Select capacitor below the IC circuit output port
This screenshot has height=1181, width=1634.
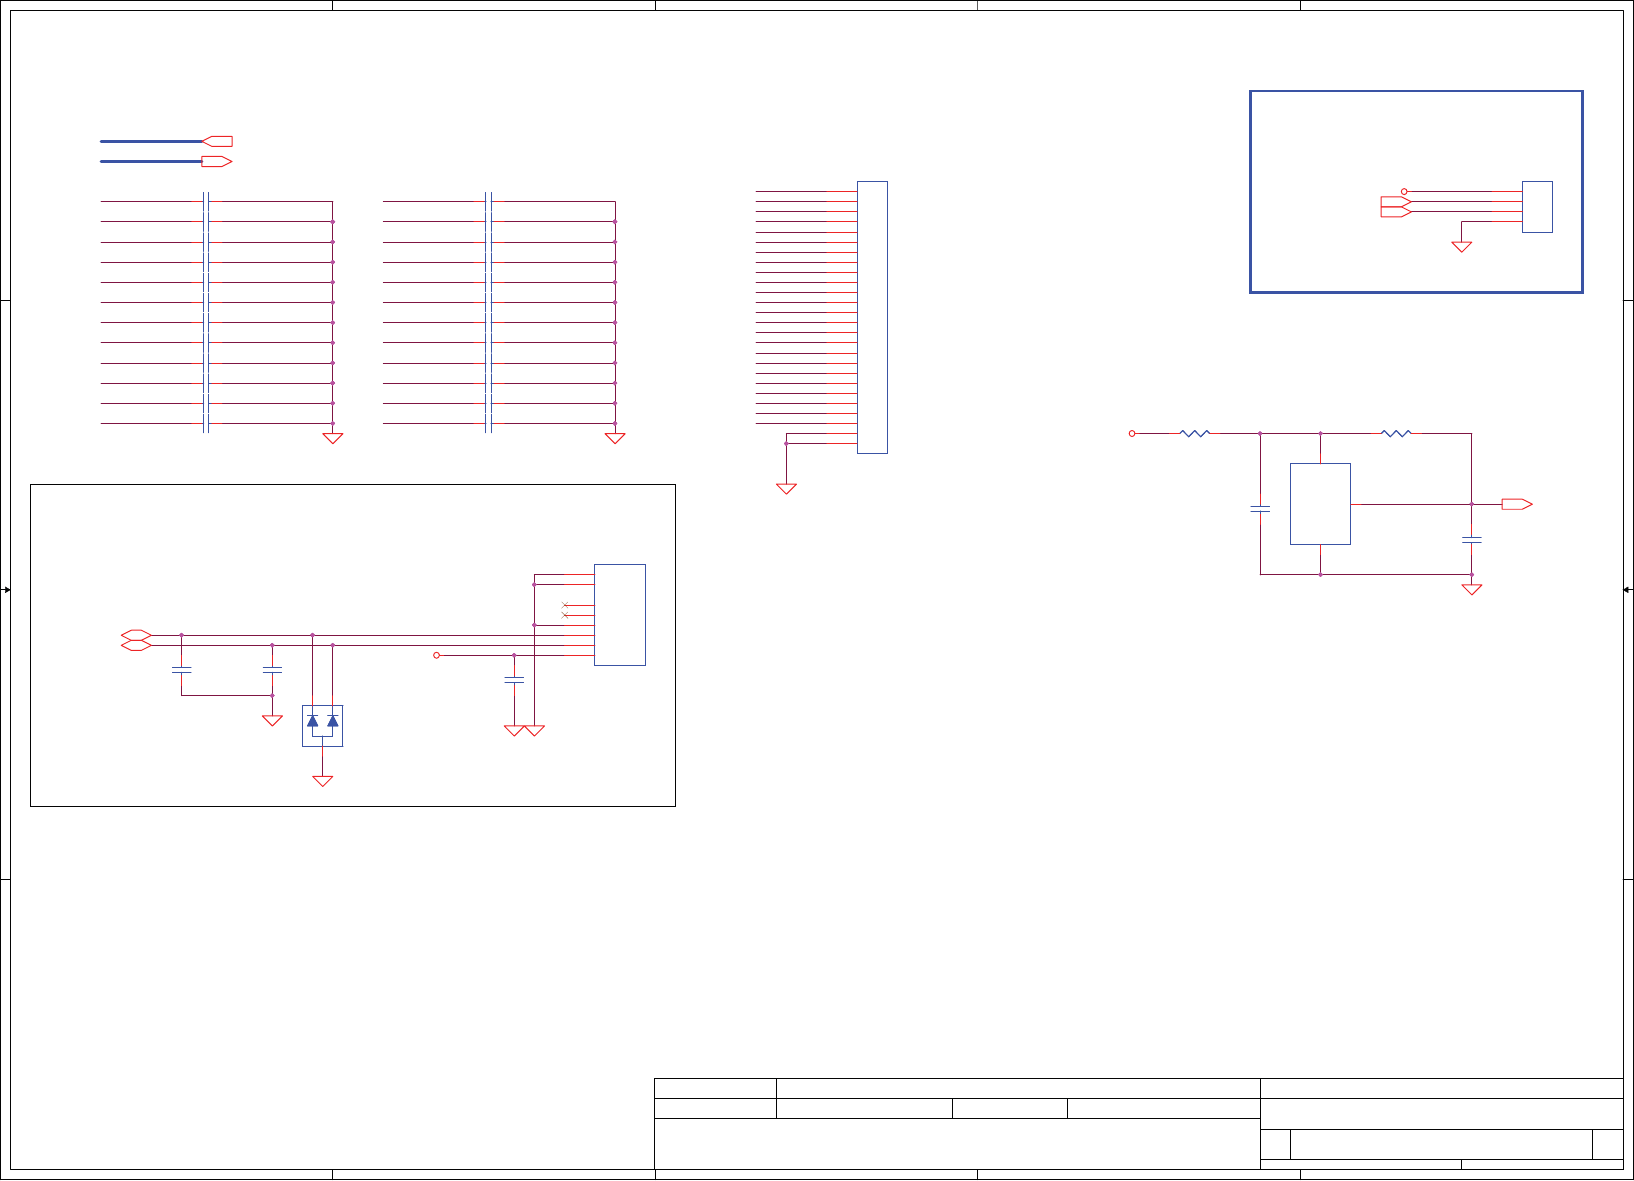point(1471,540)
